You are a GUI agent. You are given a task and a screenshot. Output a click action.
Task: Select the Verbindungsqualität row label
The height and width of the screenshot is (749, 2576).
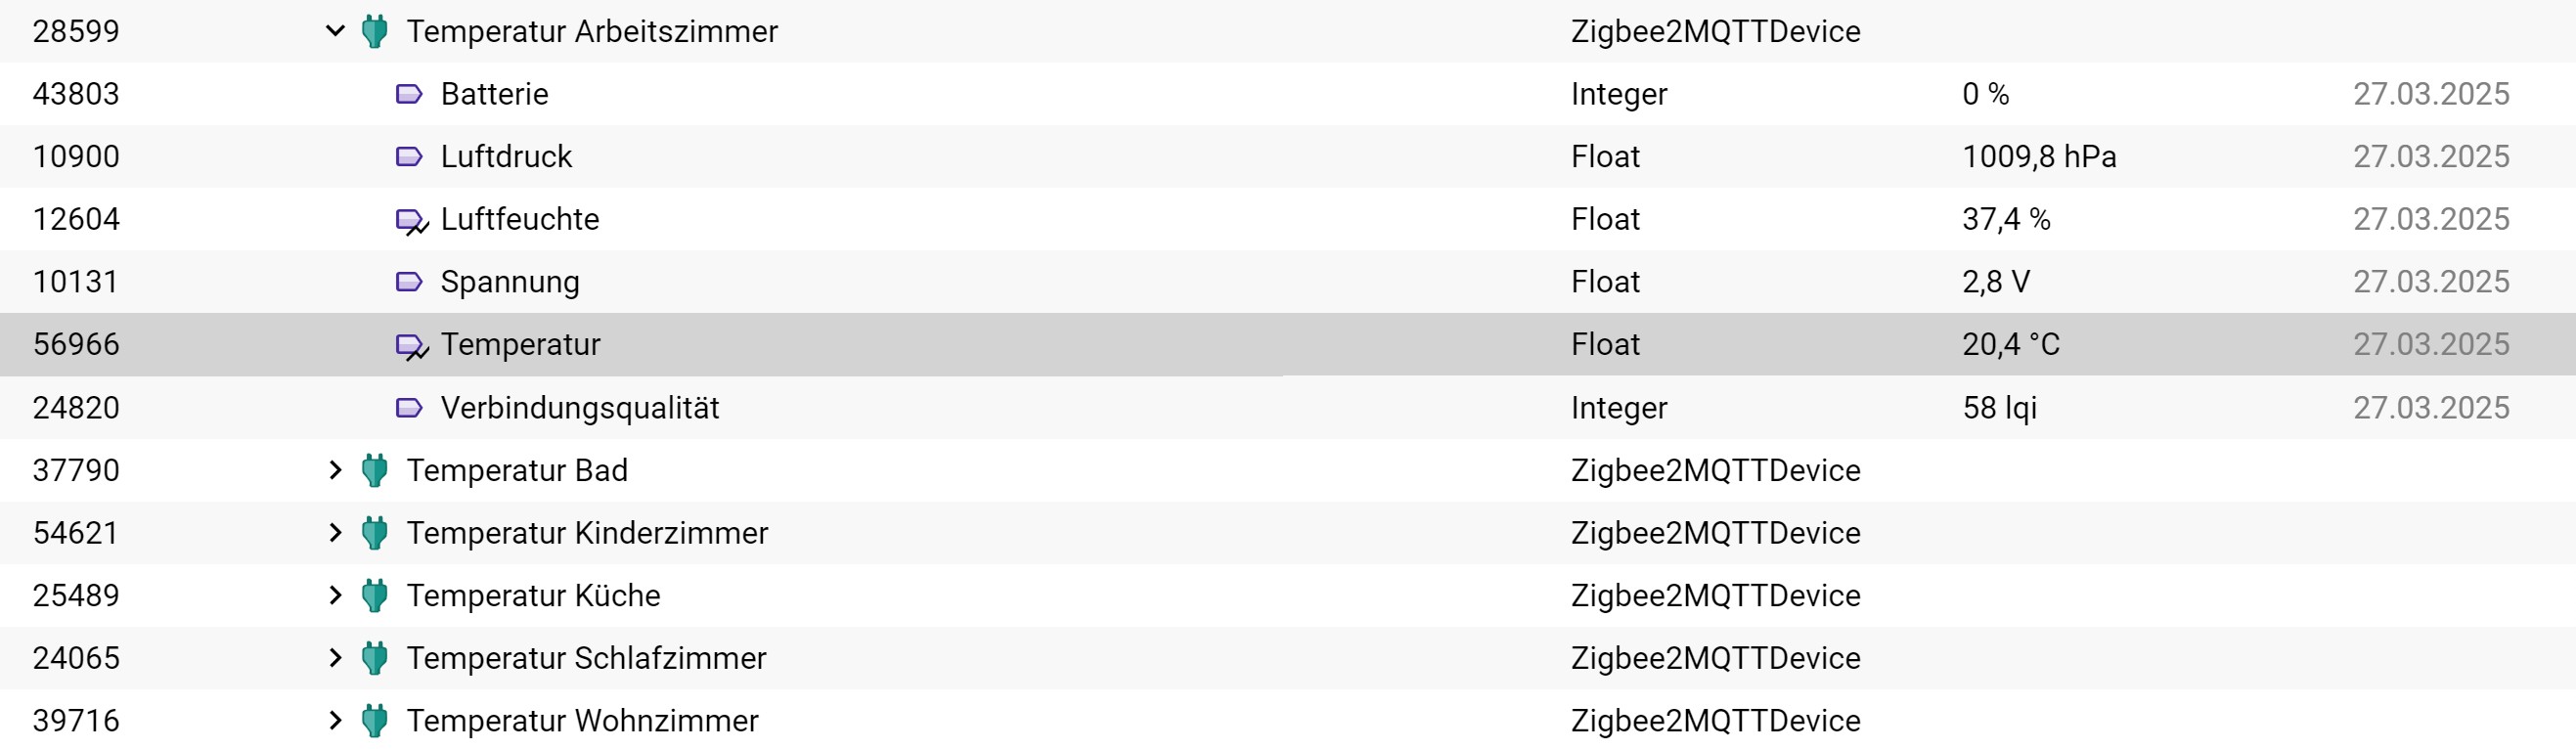click(x=580, y=407)
